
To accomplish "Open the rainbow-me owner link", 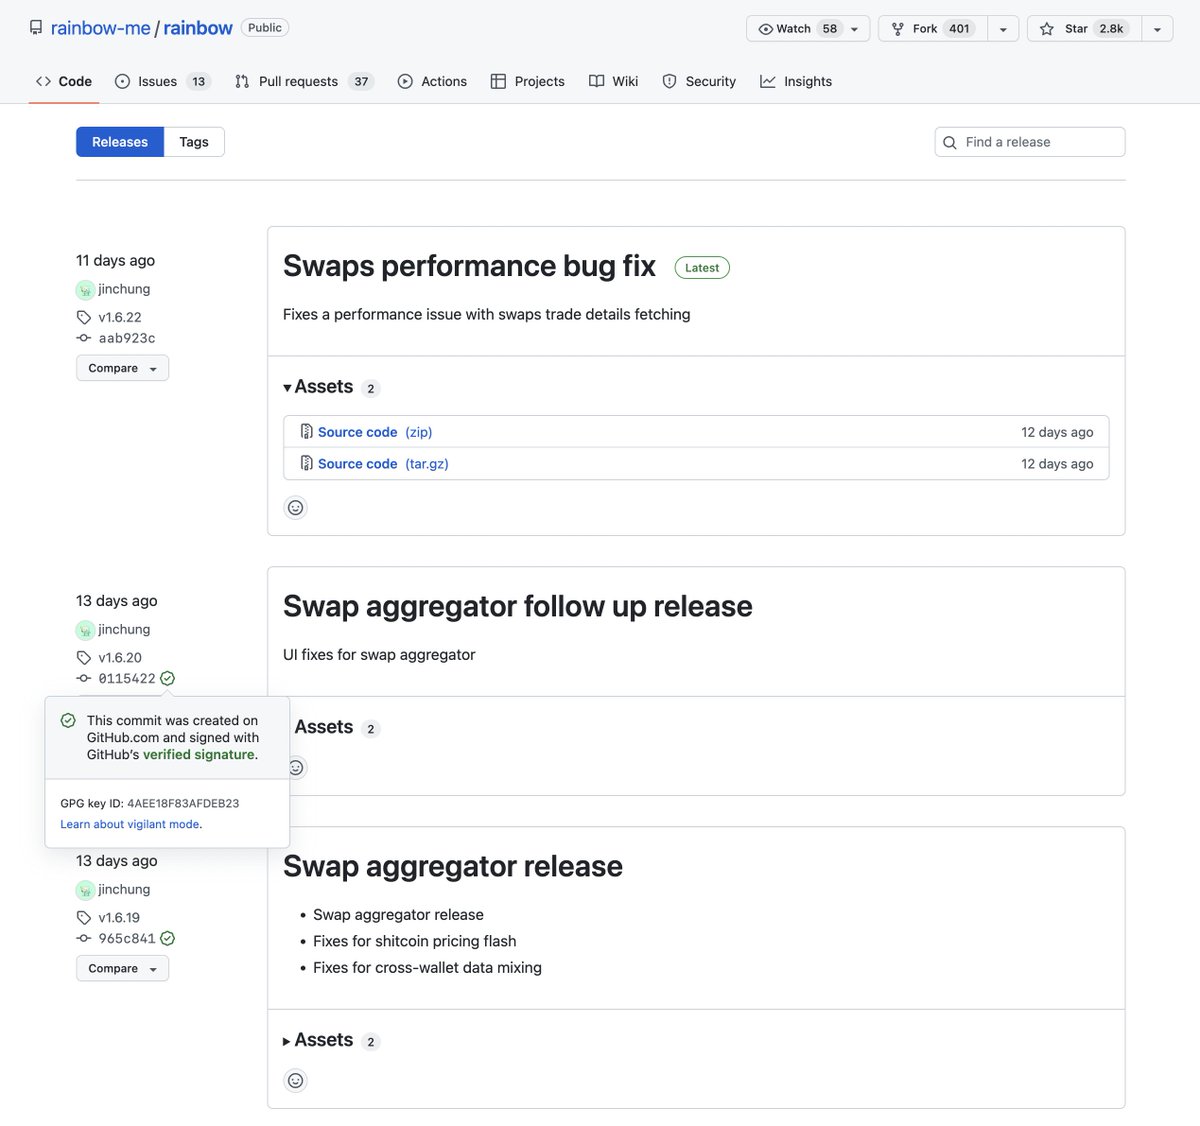I will 100,28.
